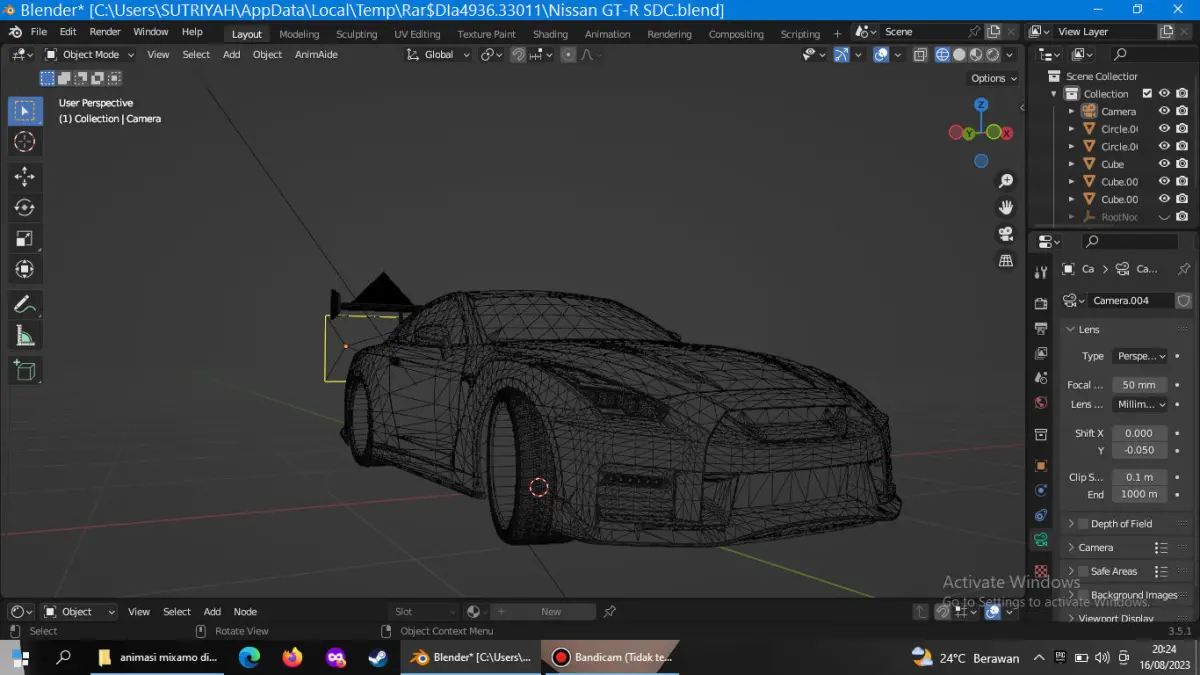Activate the Rotate tool
The width and height of the screenshot is (1200, 675).
pos(25,208)
